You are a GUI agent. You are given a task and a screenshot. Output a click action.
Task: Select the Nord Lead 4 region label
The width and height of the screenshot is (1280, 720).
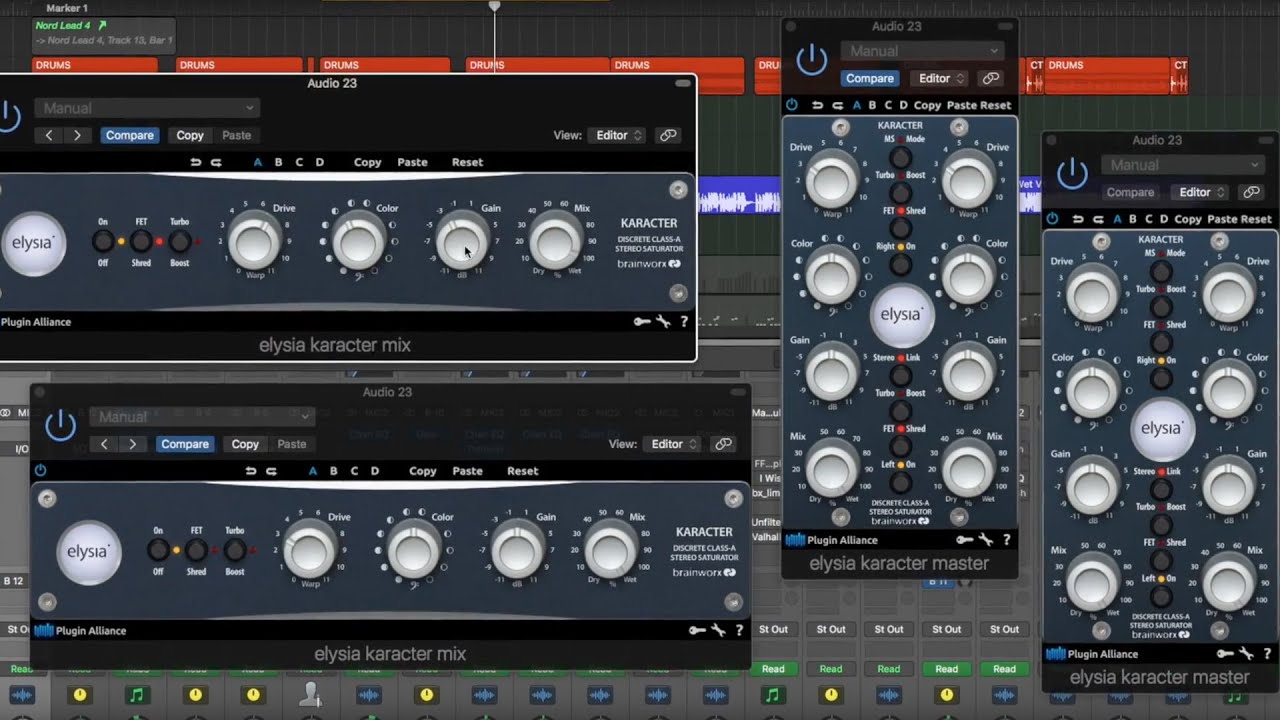click(62, 25)
